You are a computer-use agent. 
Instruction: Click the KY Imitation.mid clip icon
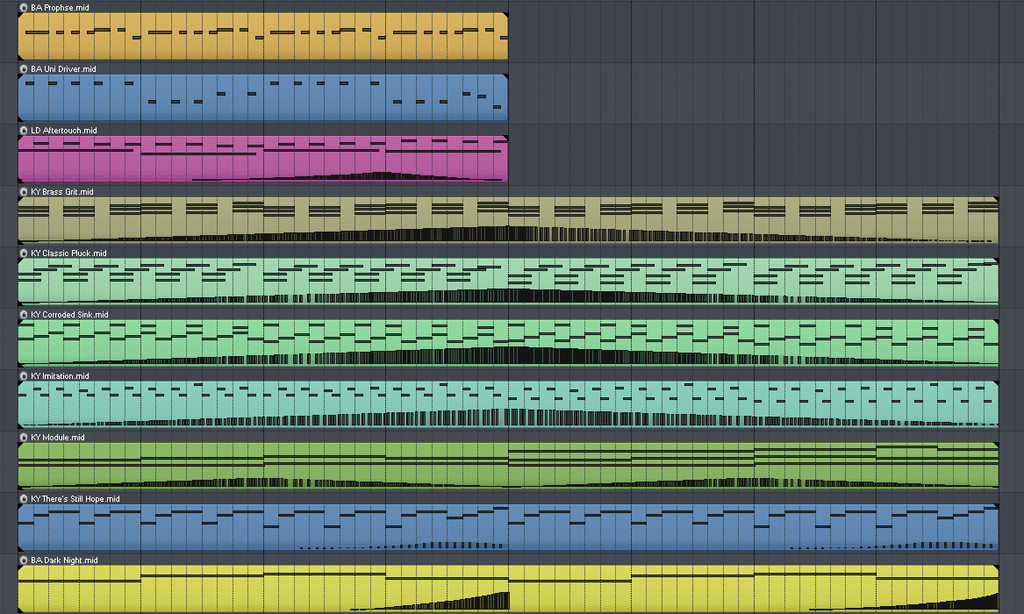tap(24, 376)
